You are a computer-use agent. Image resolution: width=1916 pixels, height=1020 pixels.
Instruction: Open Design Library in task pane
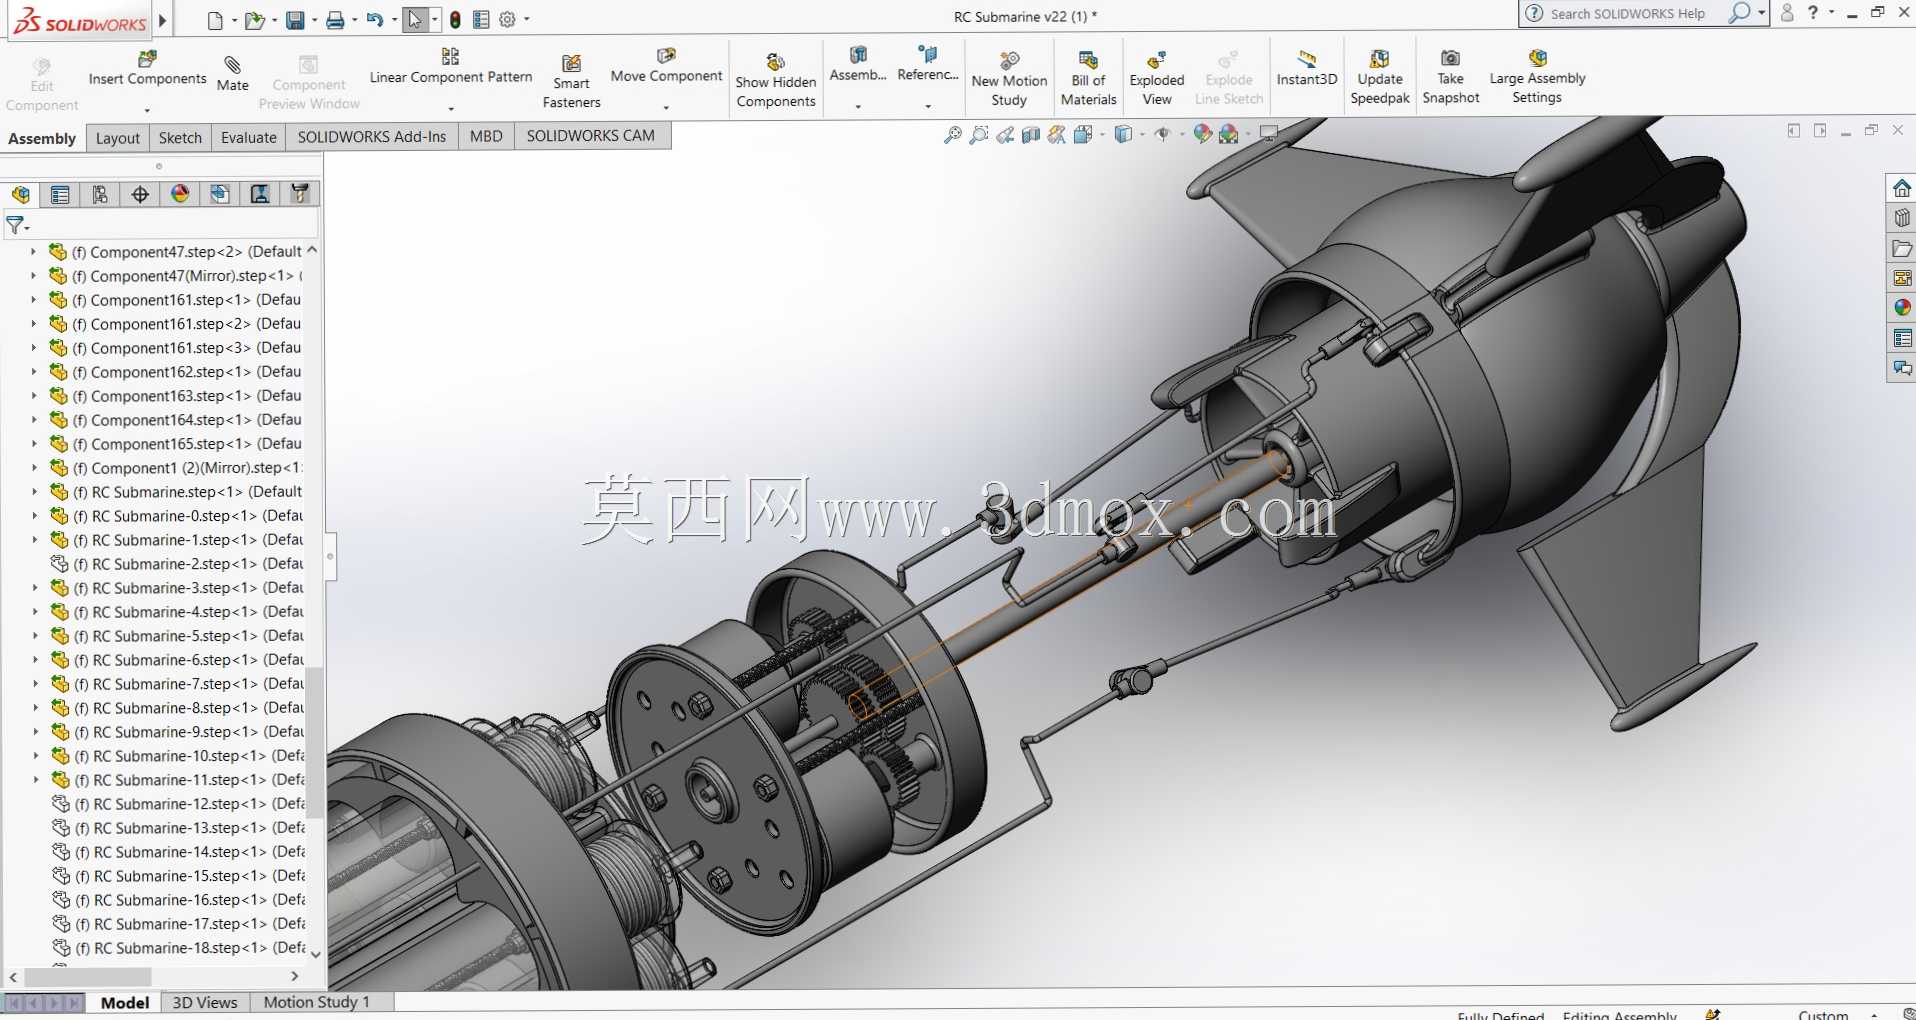point(1901,218)
